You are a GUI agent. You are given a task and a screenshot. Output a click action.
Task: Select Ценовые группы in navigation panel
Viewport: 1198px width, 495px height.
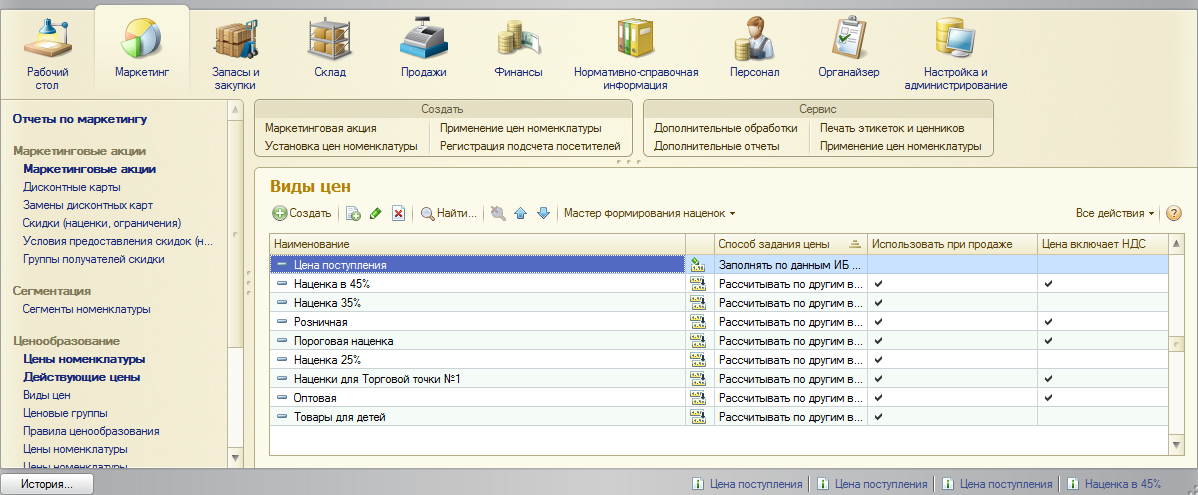point(65,413)
